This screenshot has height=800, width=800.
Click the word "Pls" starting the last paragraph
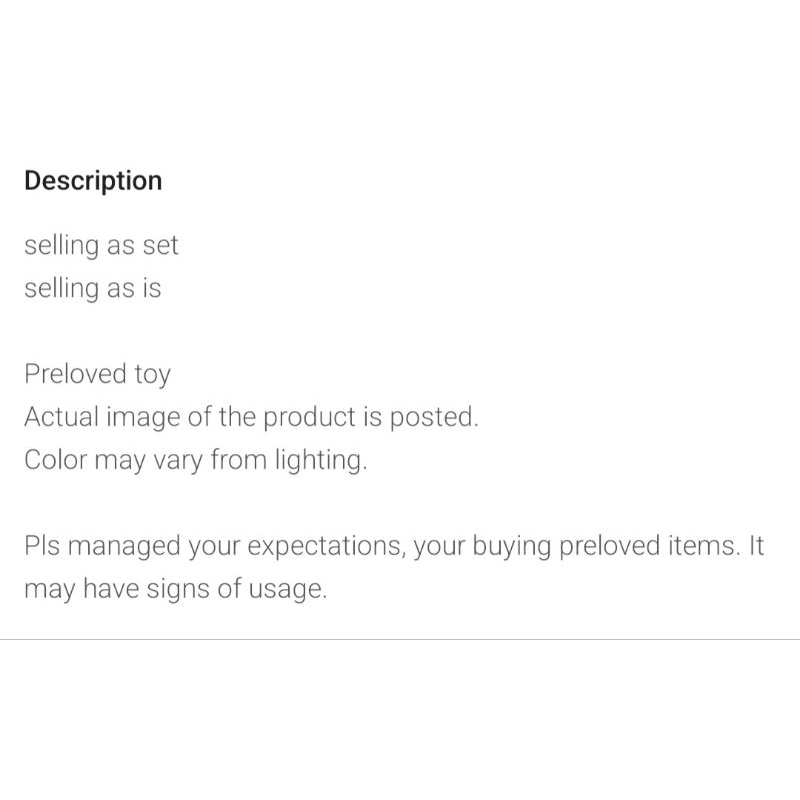pyautogui.click(x=42, y=547)
